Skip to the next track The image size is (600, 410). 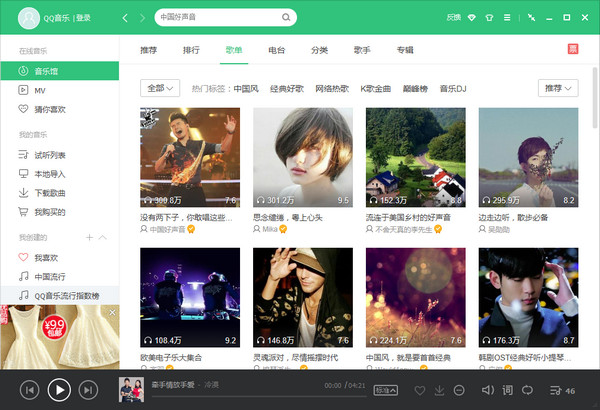pyautogui.click(x=88, y=389)
